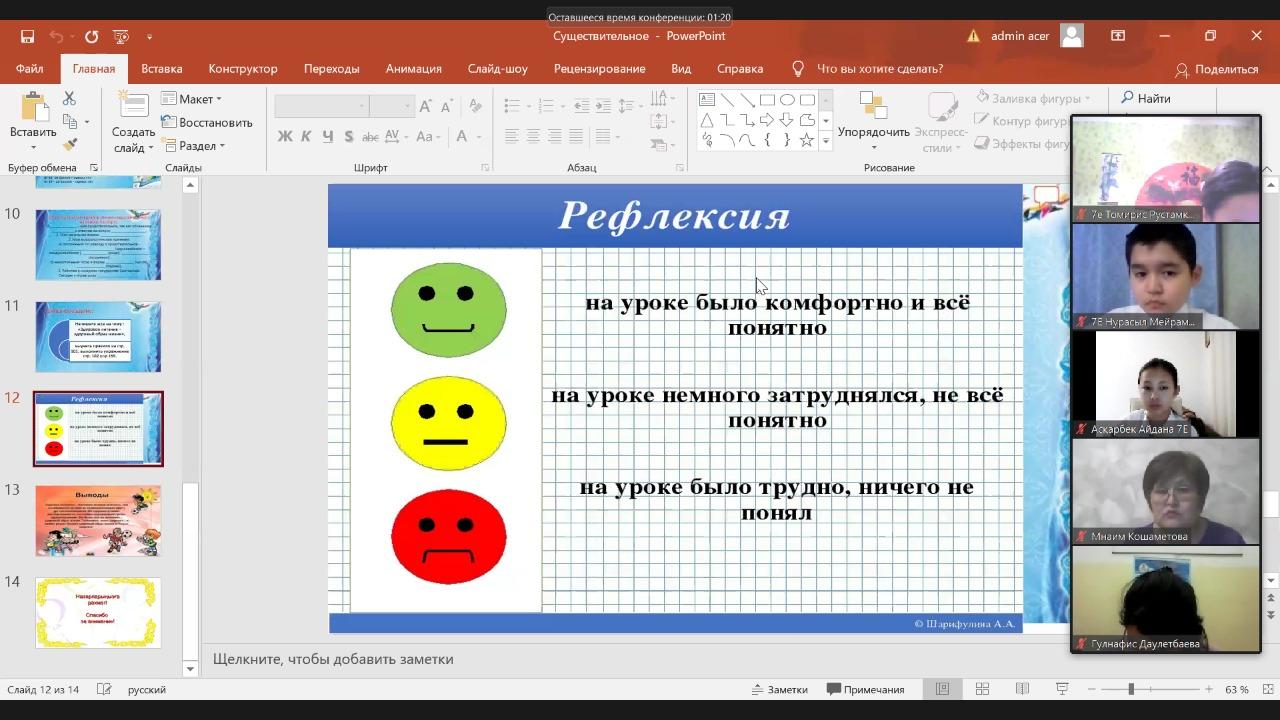1280x720 pixels.
Task: Click Restore (Восстановить) slide button
Action: (207, 122)
